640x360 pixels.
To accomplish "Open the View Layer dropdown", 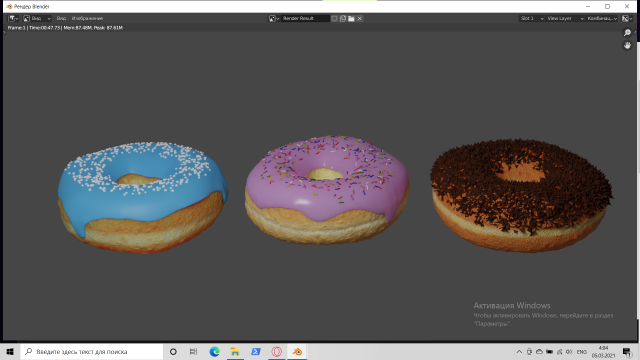I will pyautogui.click(x=565, y=18).
